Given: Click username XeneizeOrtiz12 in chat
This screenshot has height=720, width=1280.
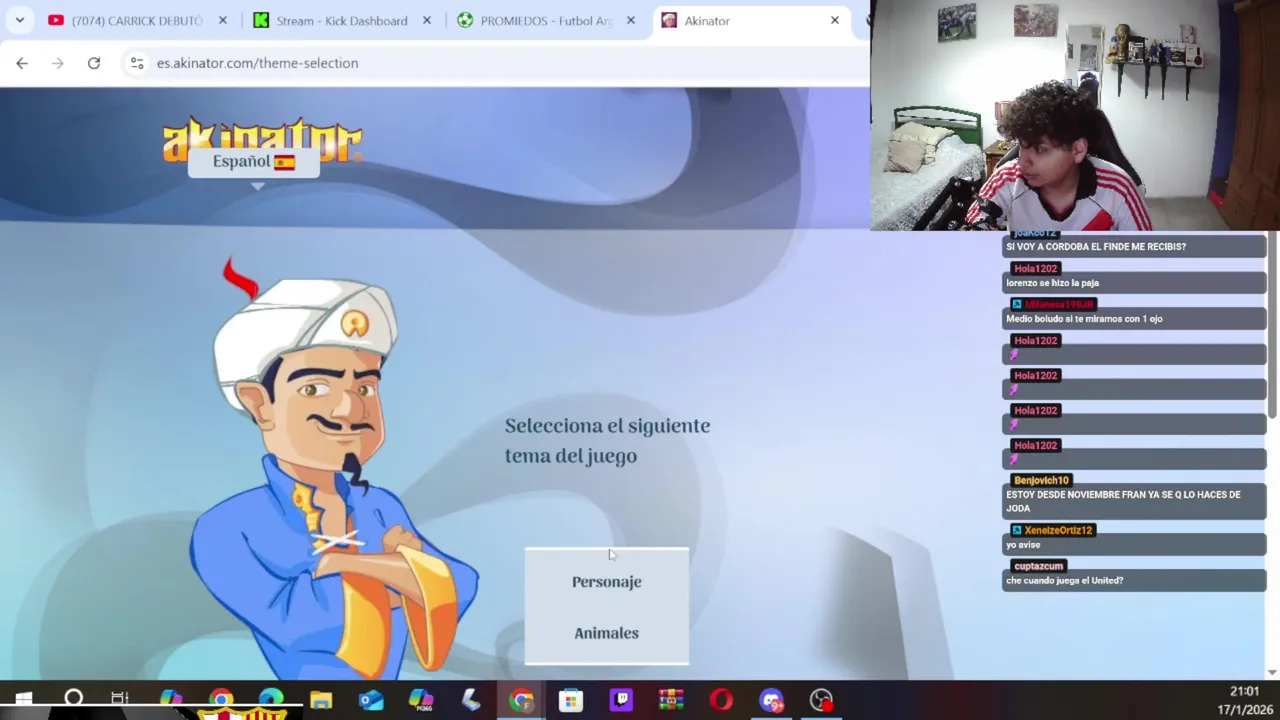Looking at the screenshot, I should click(x=1058, y=530).
